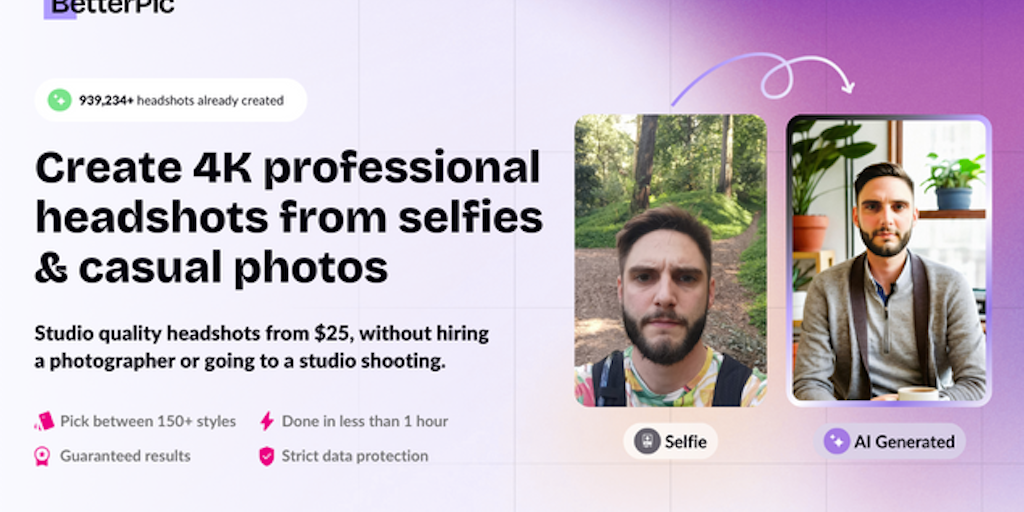Click the BetterPic logo
Screen dimensions: 1024x512
click(109, 8)
